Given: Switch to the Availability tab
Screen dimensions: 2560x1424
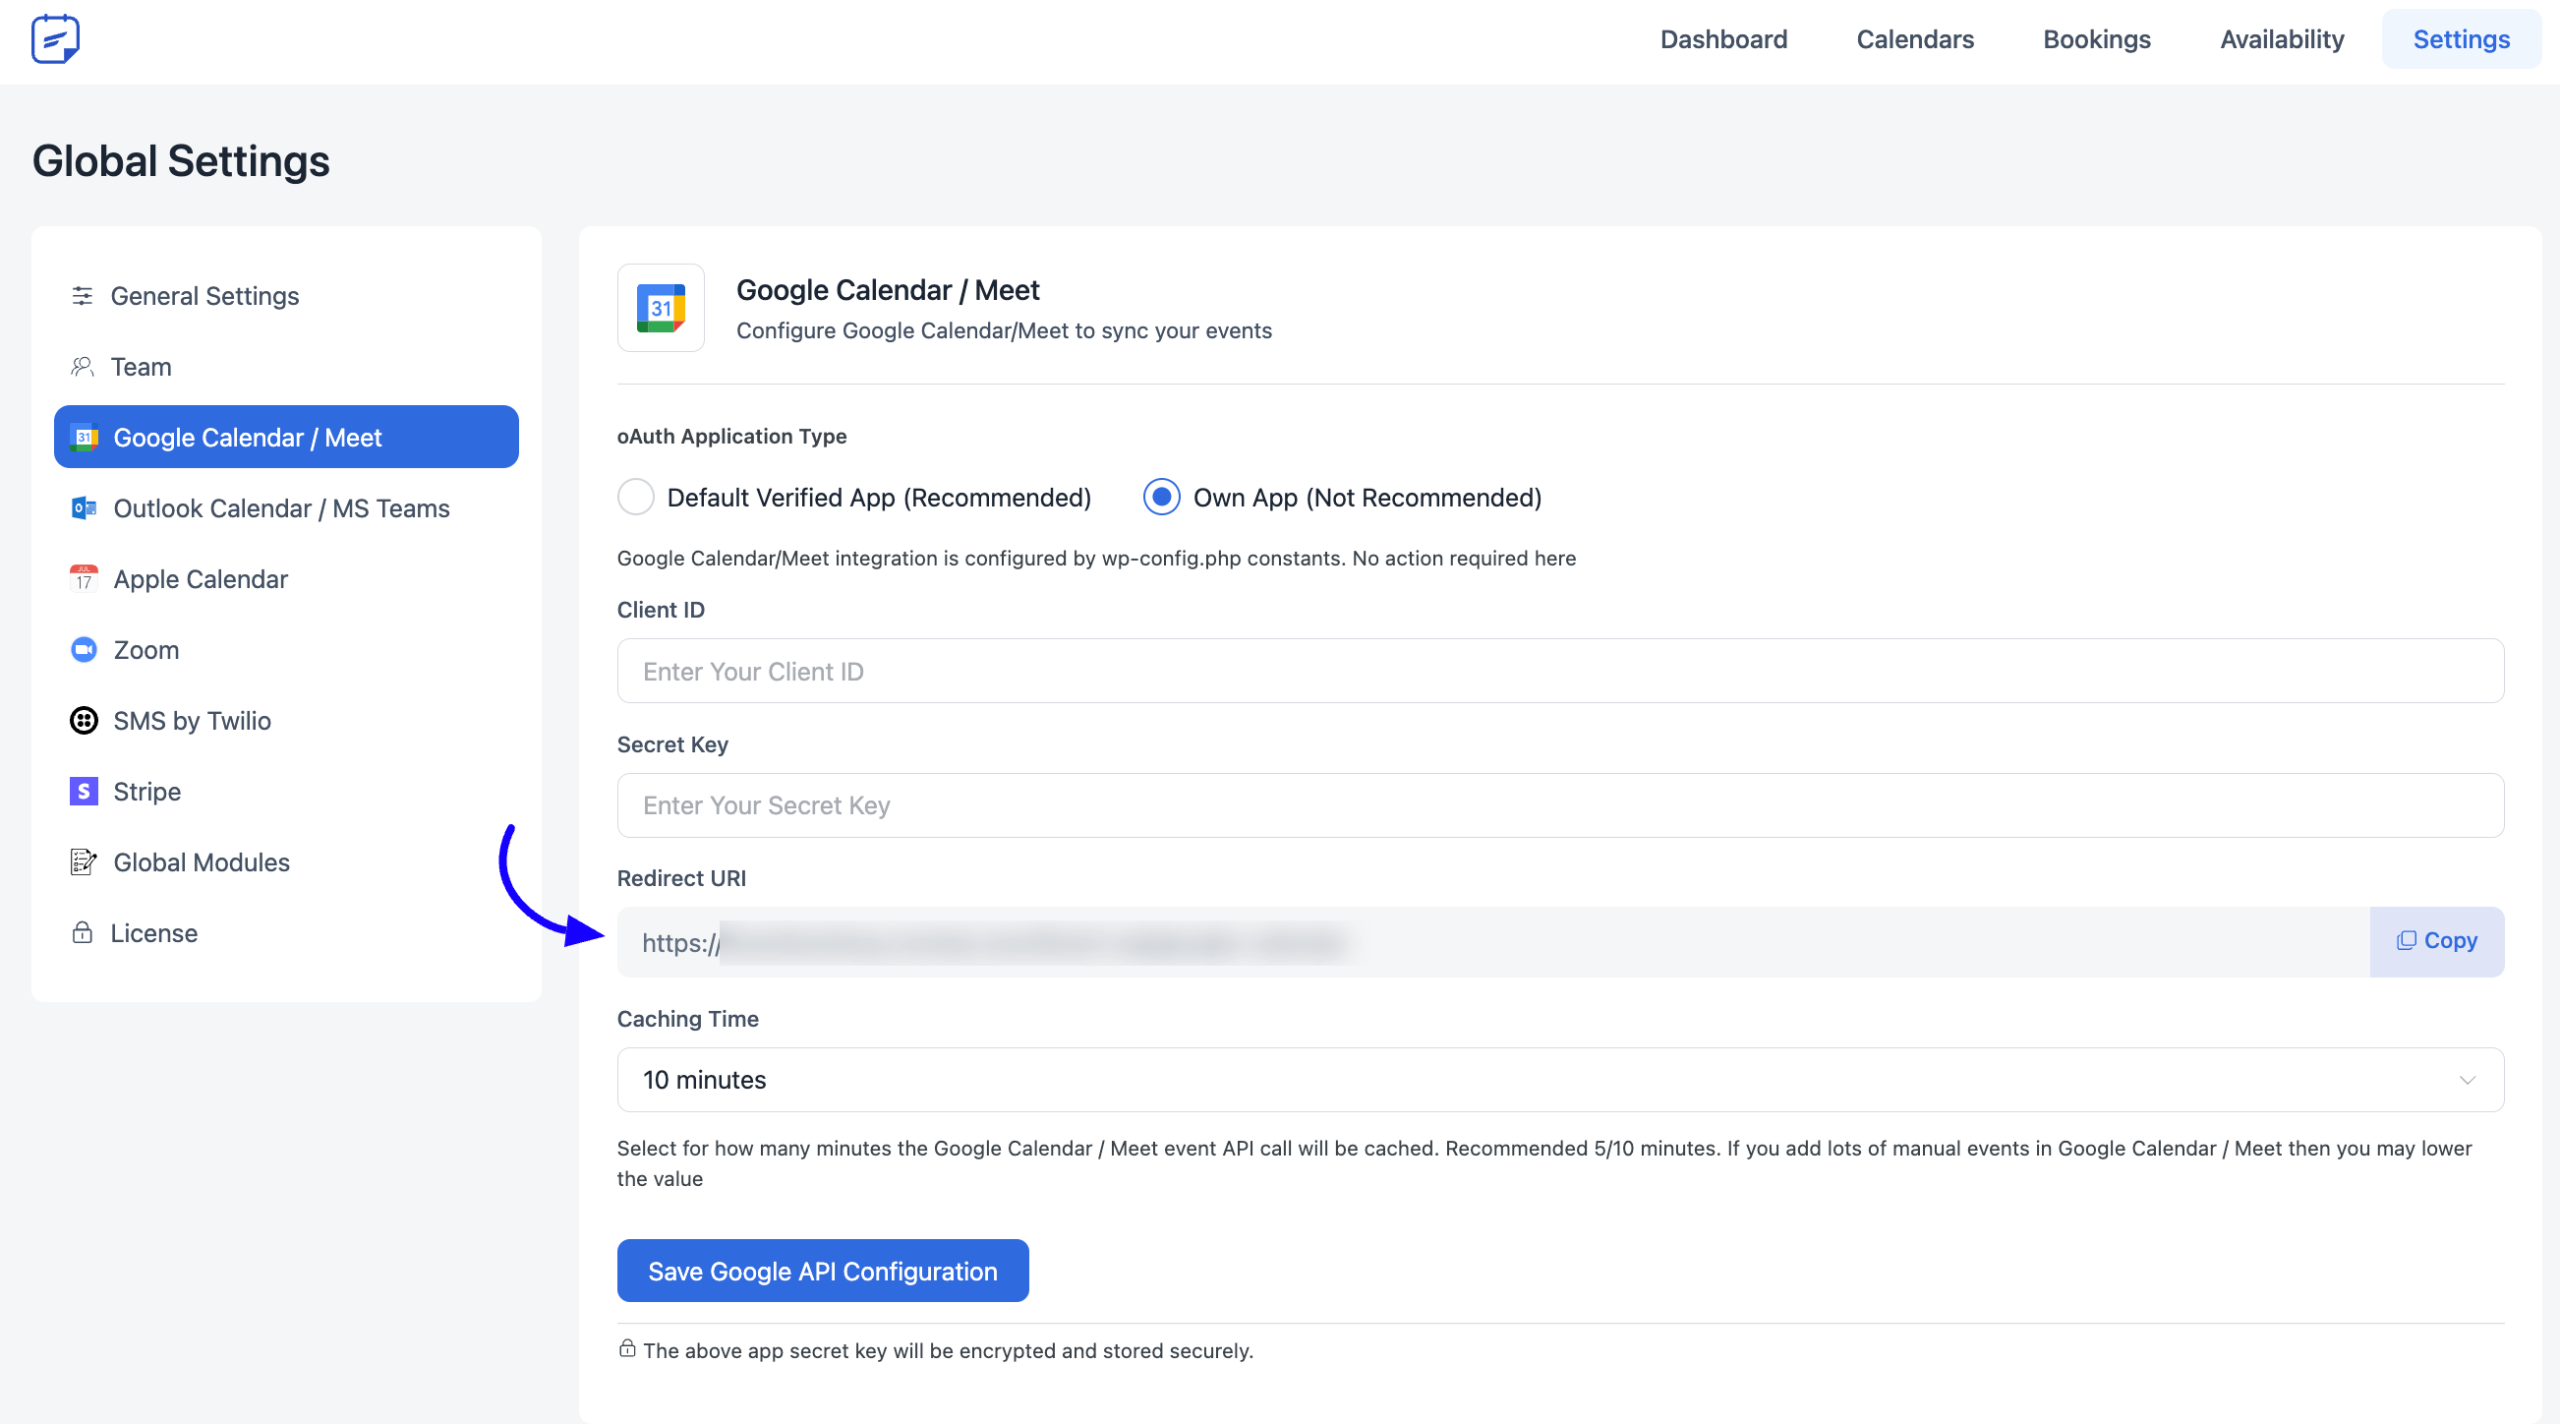Looking at the screenshot, I should point(2282,39).
